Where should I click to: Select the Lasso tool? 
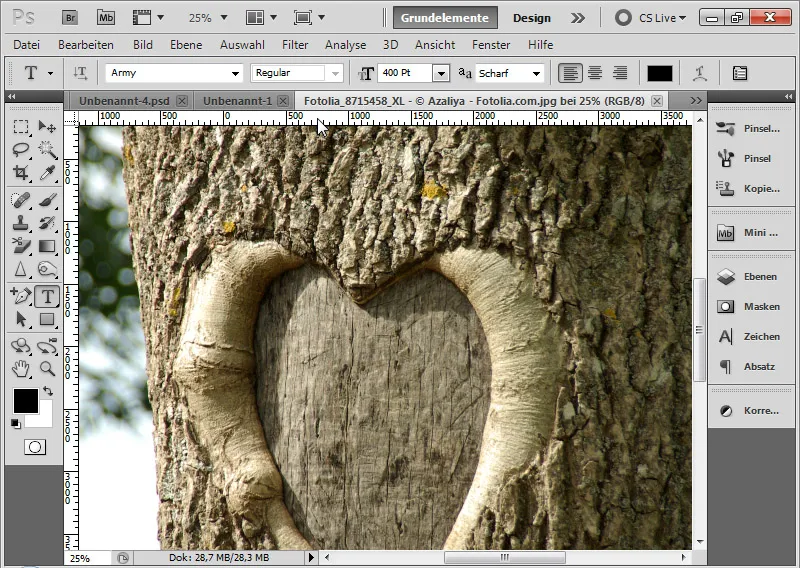[x=21, y=150]
